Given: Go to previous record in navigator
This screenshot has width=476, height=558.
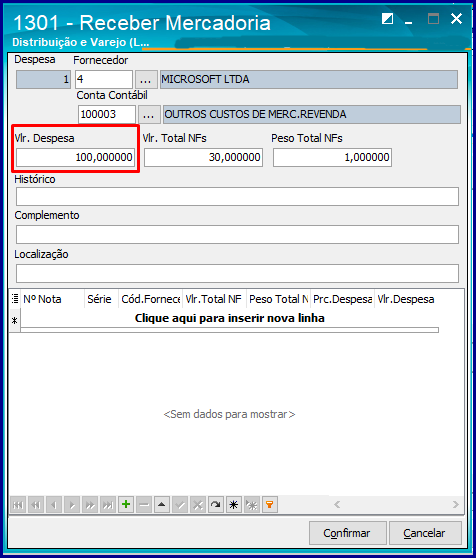Looking at the screenshot, I should pyautogui.click(x=54, y=504).
